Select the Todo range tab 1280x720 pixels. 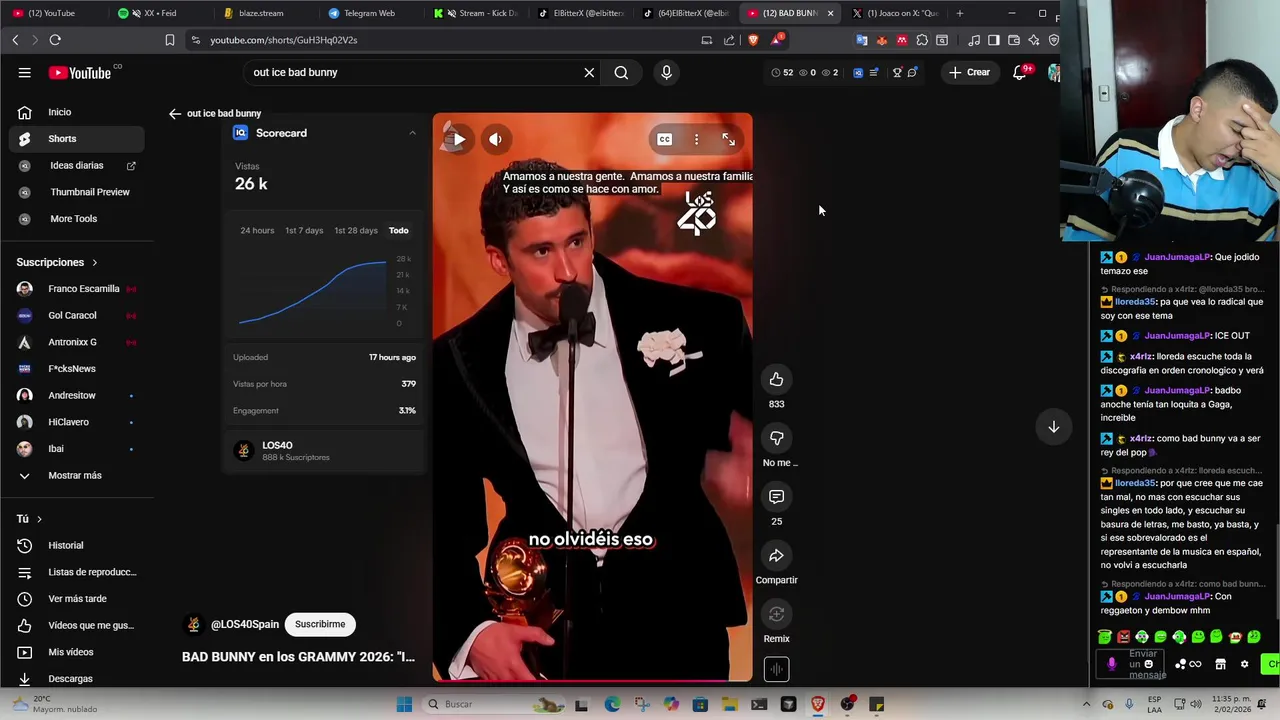(399, 230)
